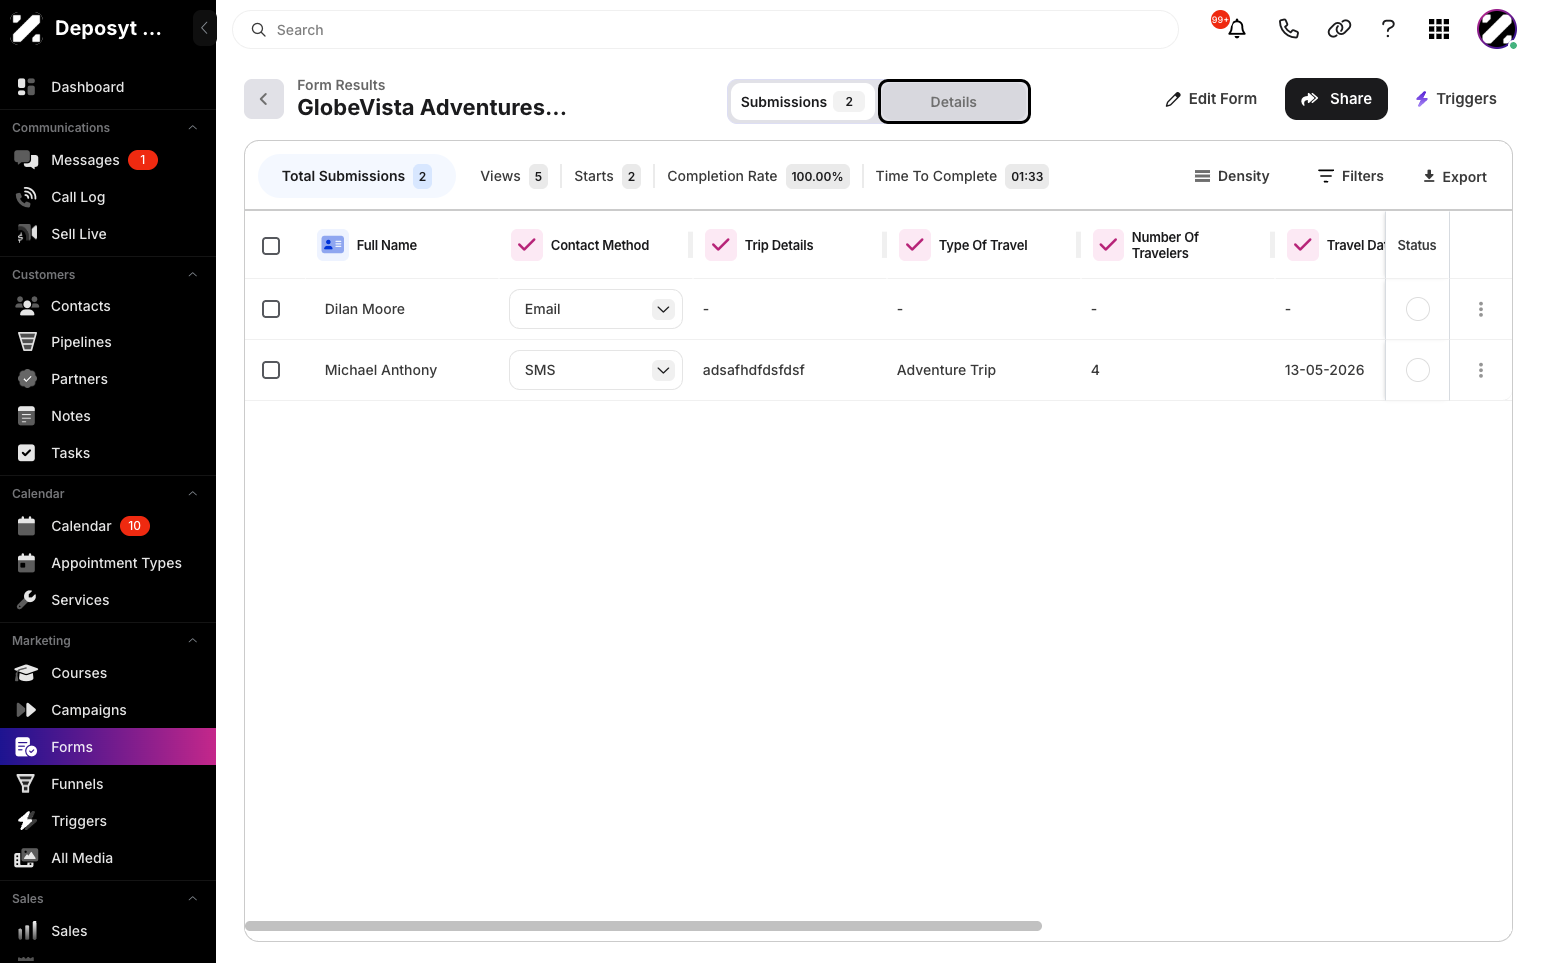The height and width of the screenshot is (963, 1541).
Task: Open Calendar in the sidebar
Action: point(108,526)
